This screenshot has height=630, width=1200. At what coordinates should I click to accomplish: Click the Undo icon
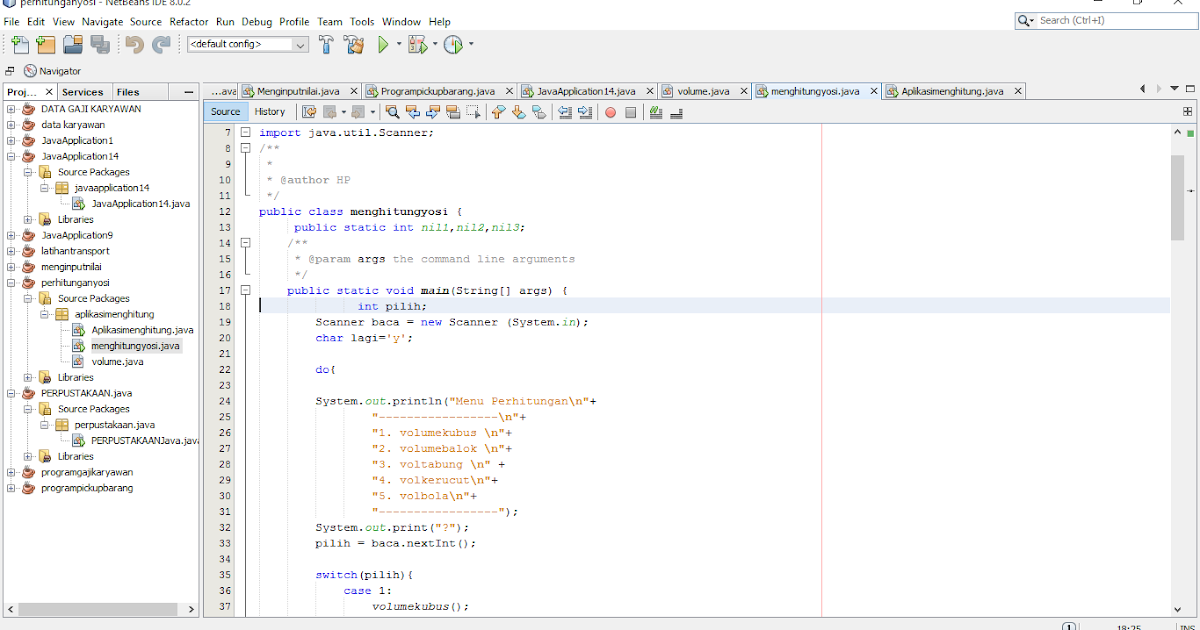[131, 44]
